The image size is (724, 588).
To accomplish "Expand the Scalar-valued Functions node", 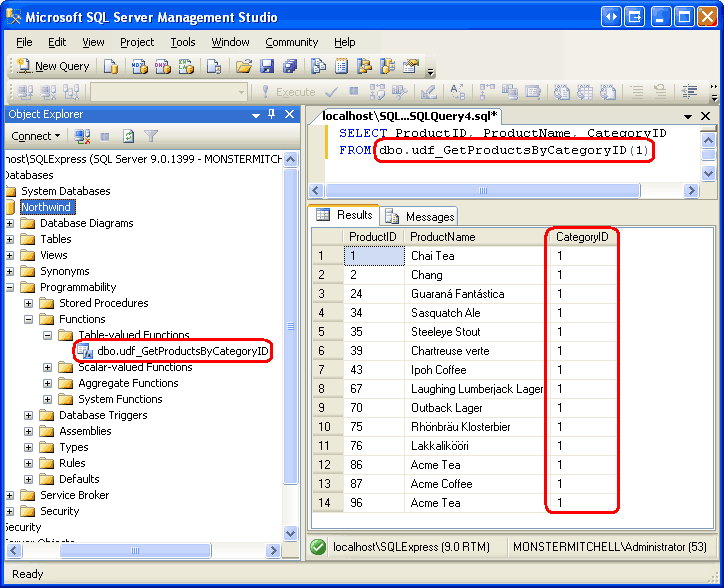I will click(48, 367).
